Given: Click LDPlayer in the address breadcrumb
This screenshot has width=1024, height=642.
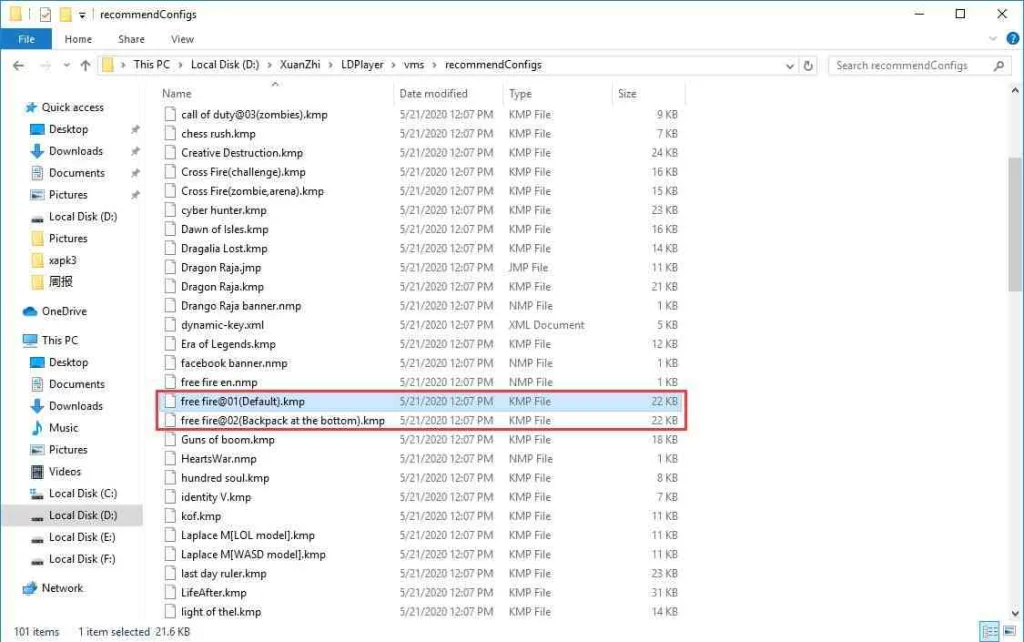Looking at the screenshot, I should tap(362, 65).
